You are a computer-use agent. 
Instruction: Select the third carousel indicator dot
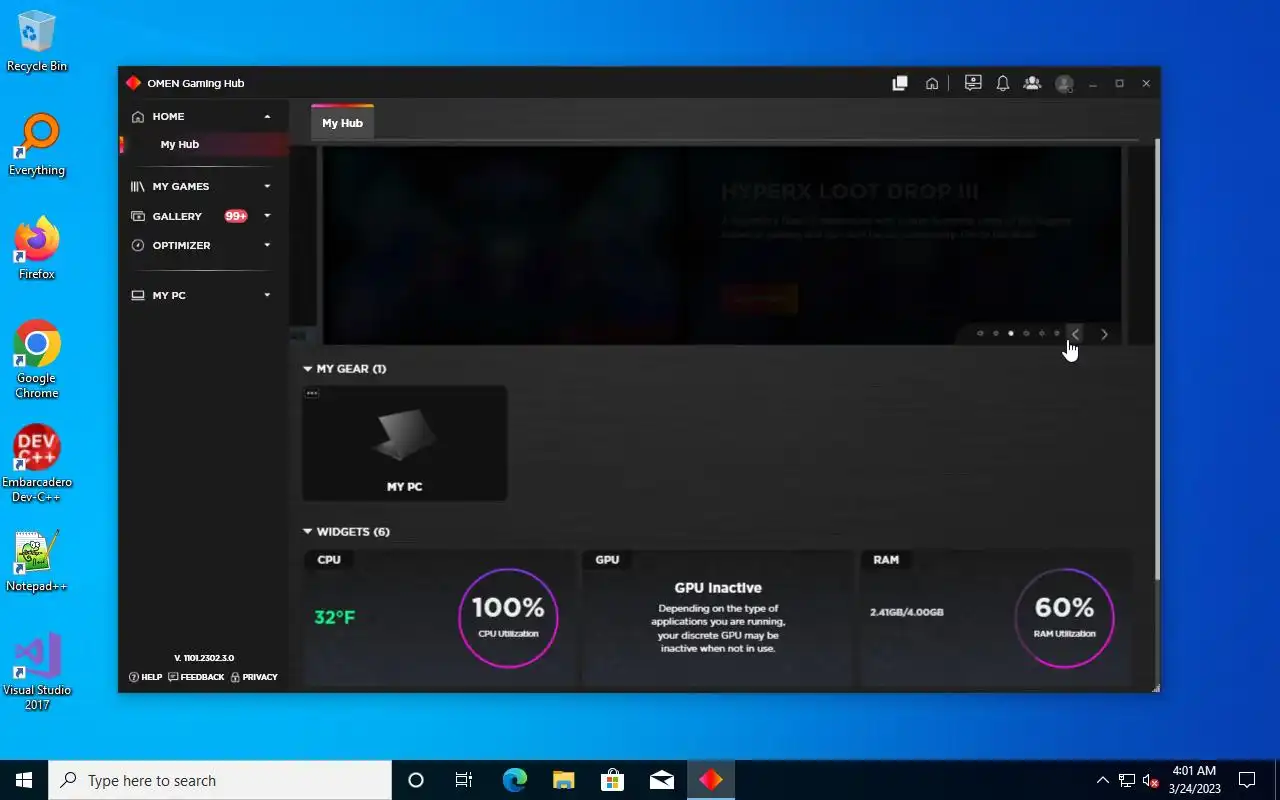[1011, 334]
